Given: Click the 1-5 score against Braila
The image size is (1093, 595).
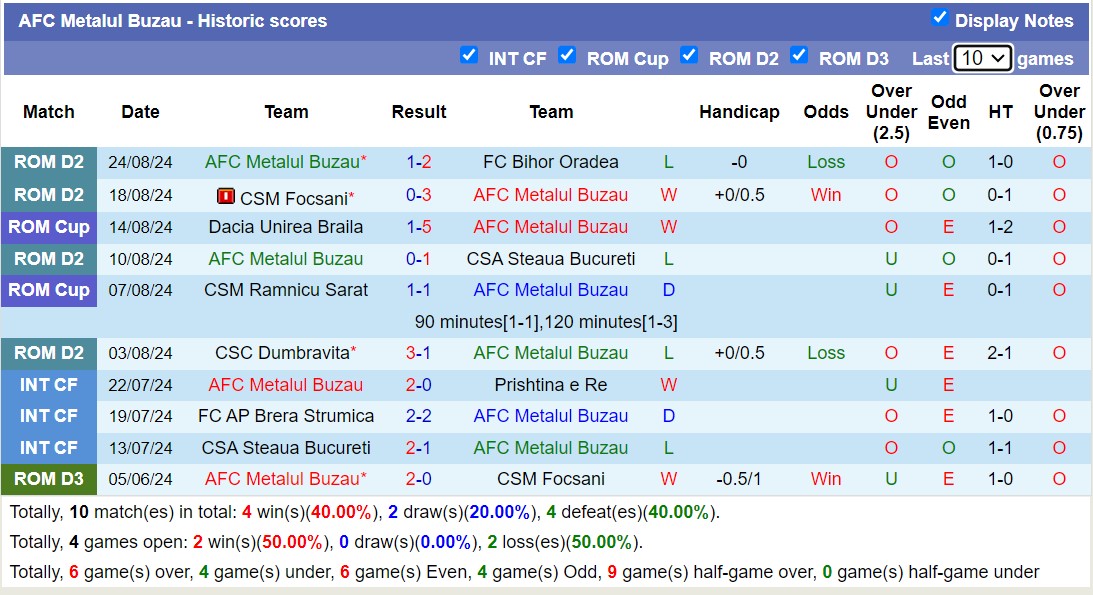Looking at the screenshot, I should click(418, 227).
